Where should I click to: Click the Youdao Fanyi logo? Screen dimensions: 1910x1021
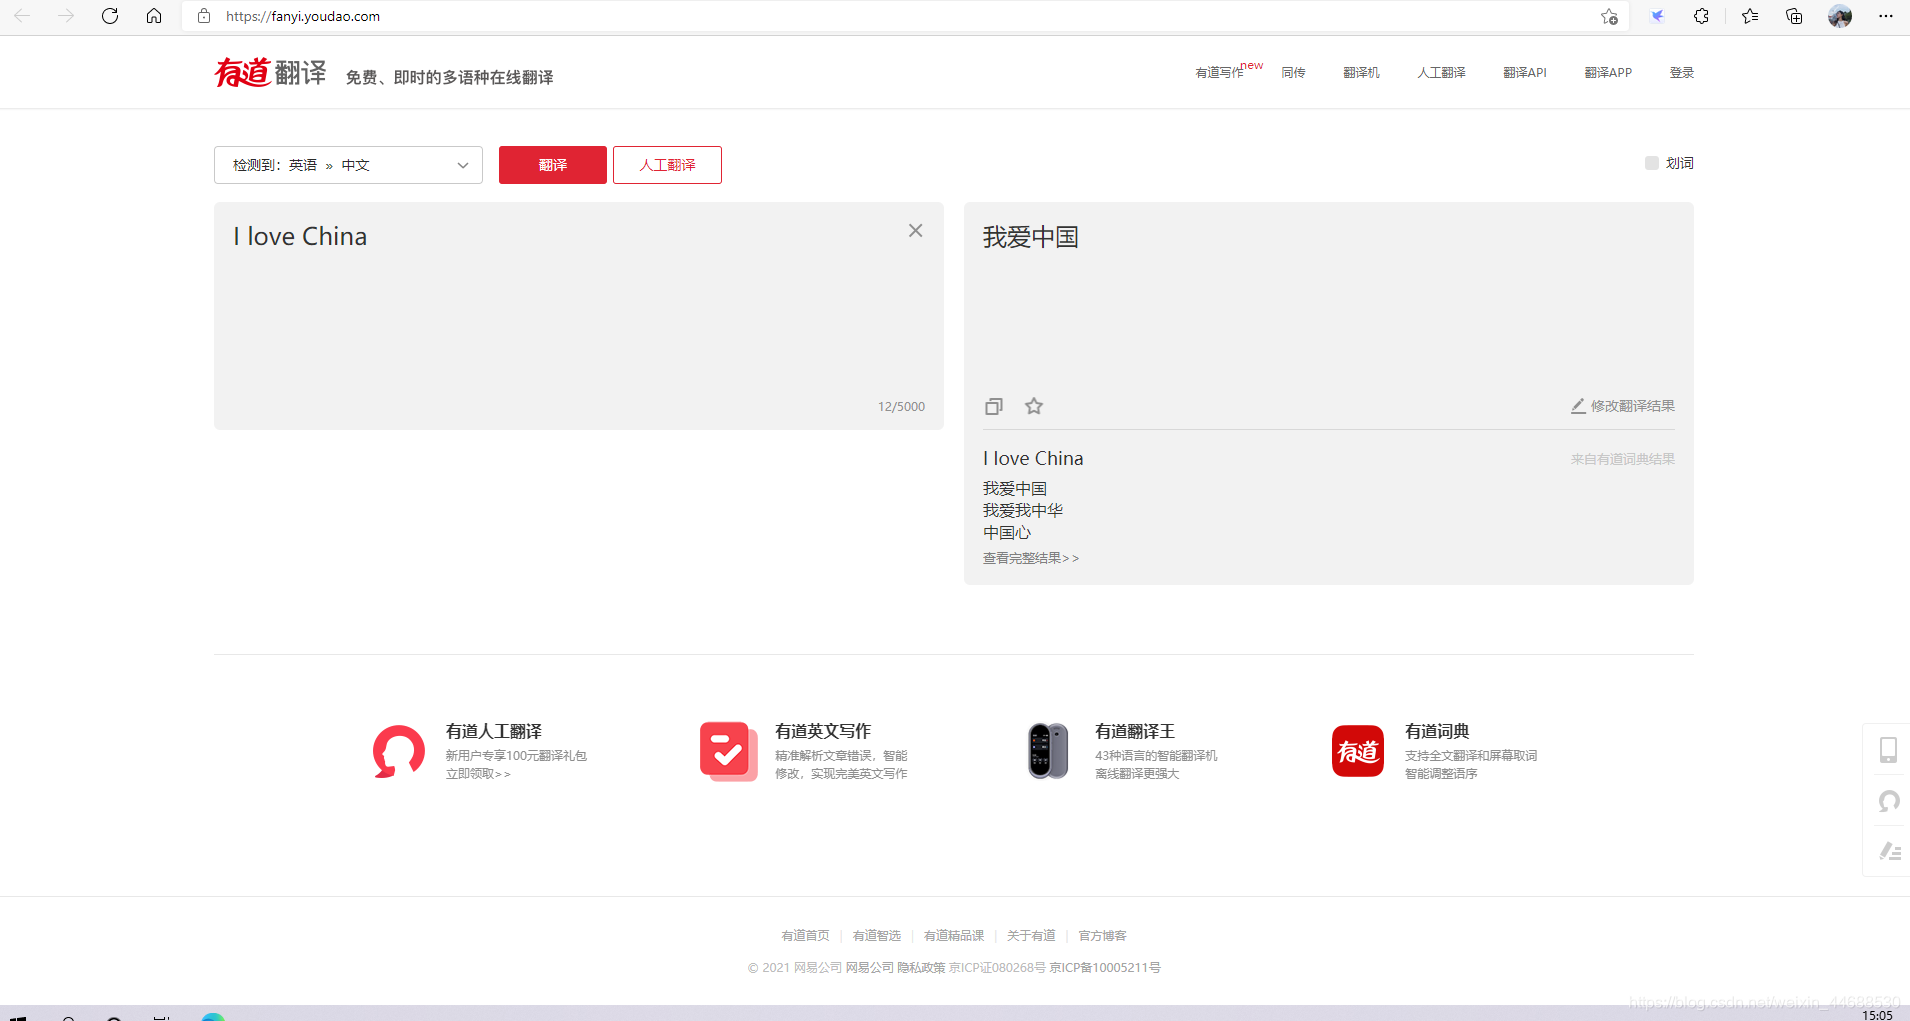(270, 73)
